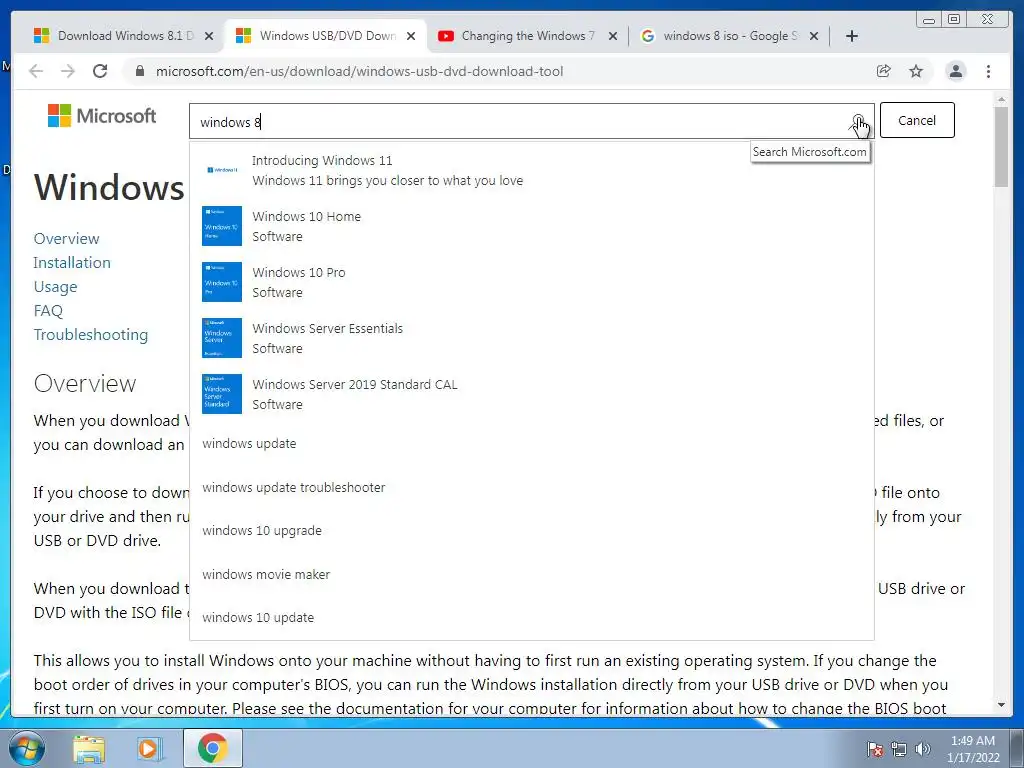Close the windows 8 iso Google tab
Image resolution: width=1024 pixels, height=768 pixels.
814,36
